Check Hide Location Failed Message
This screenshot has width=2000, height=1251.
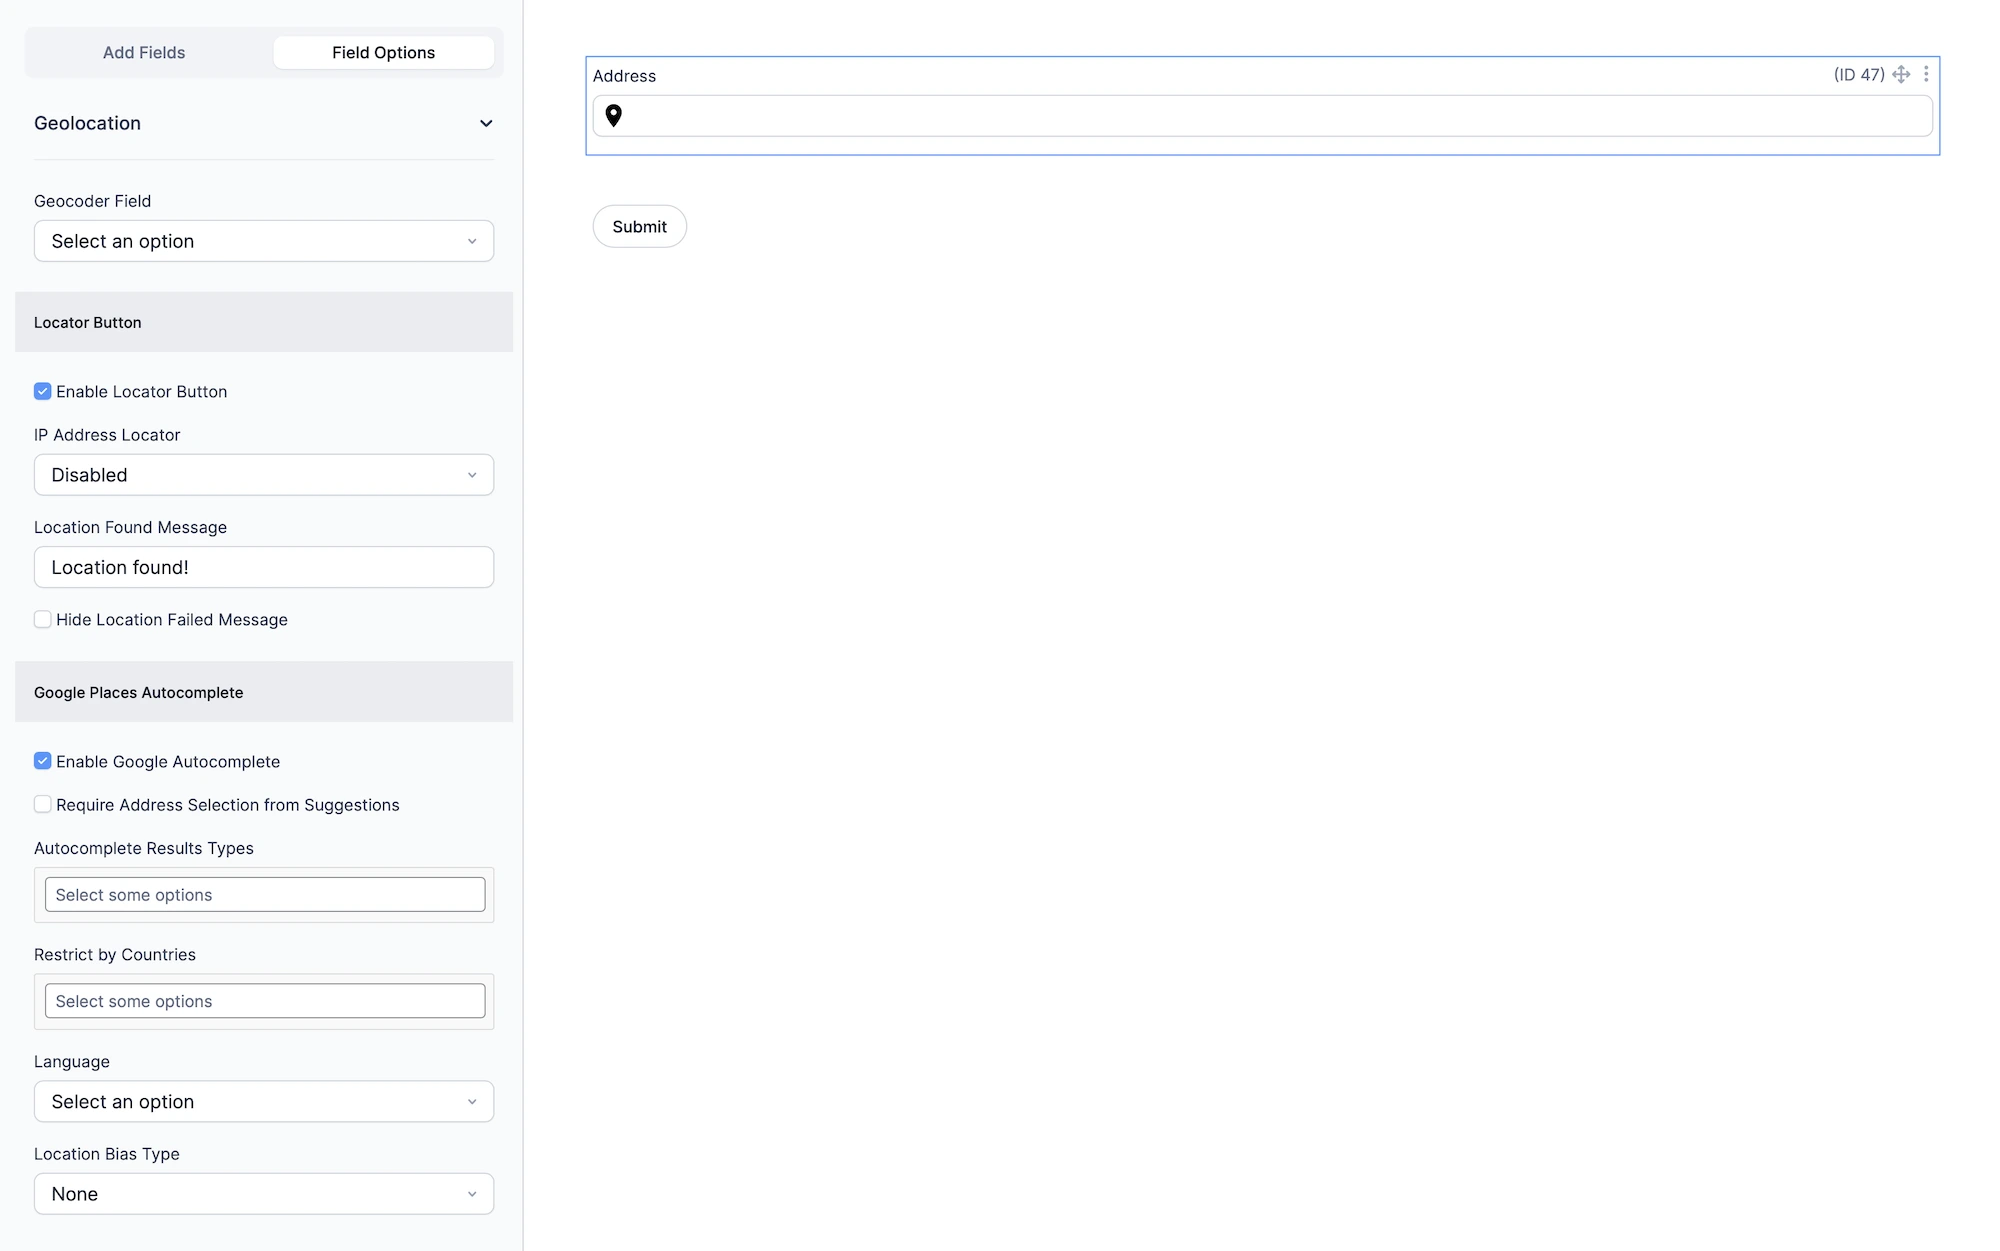(x=43, y=620)
